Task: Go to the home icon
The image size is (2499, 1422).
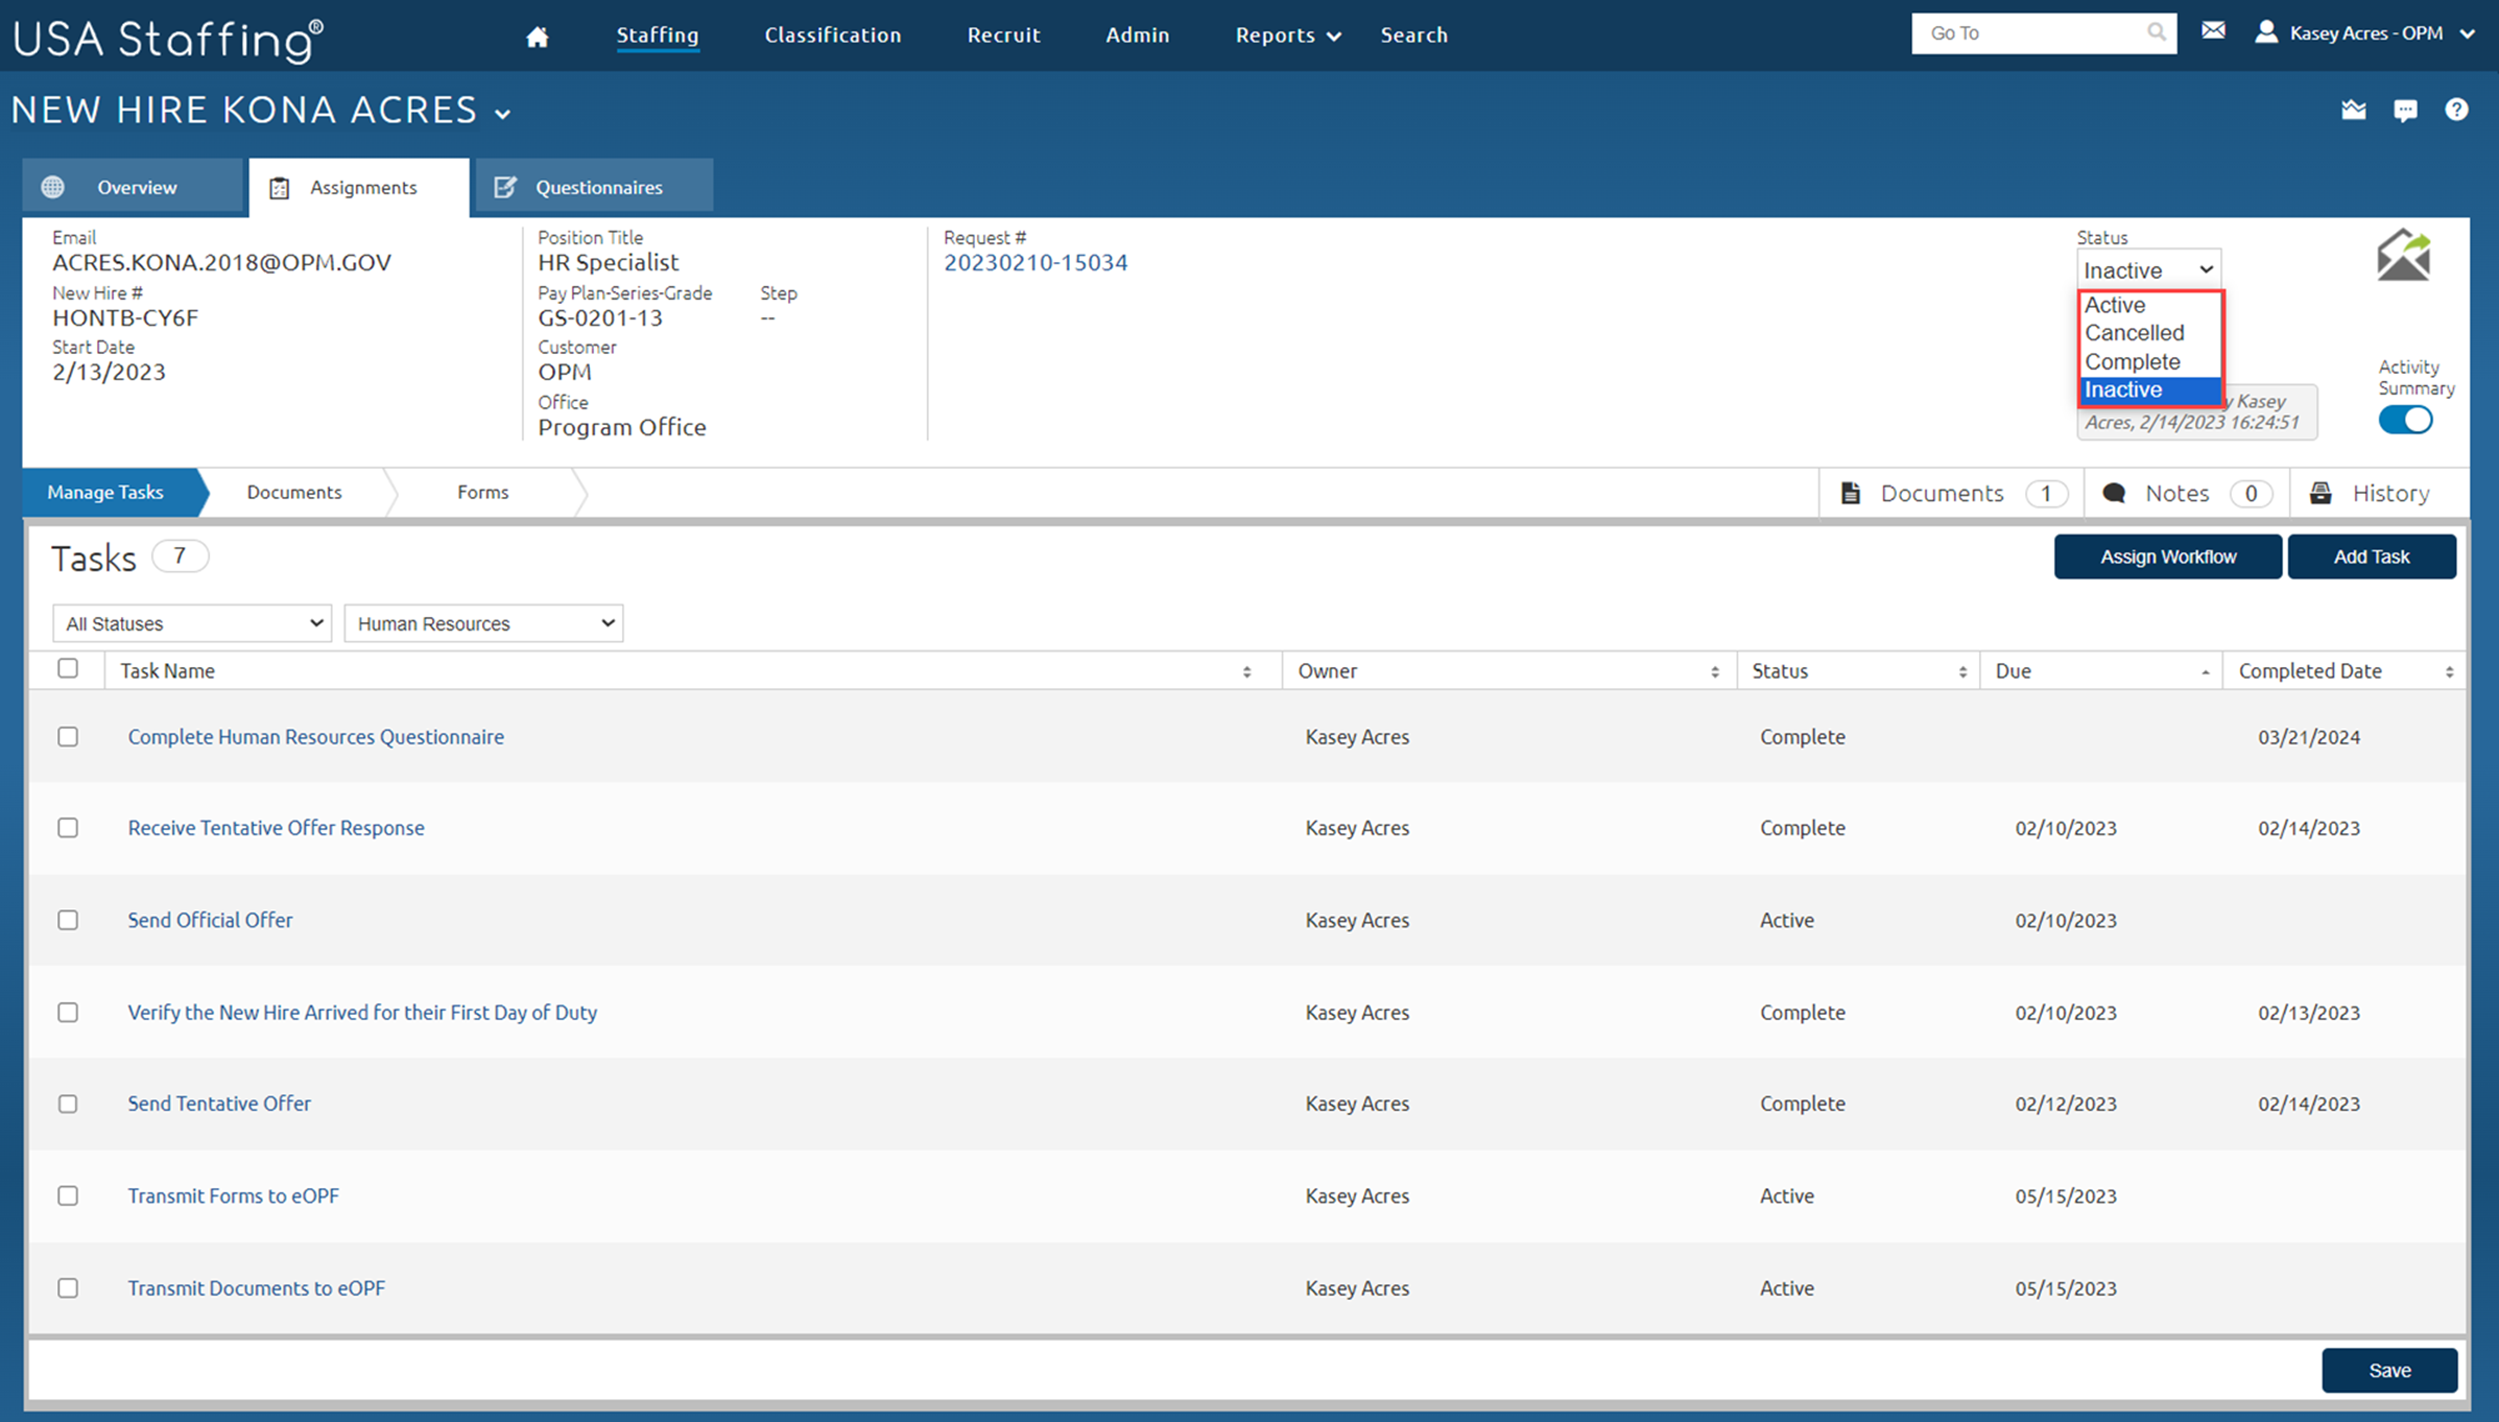Action: 537,37
